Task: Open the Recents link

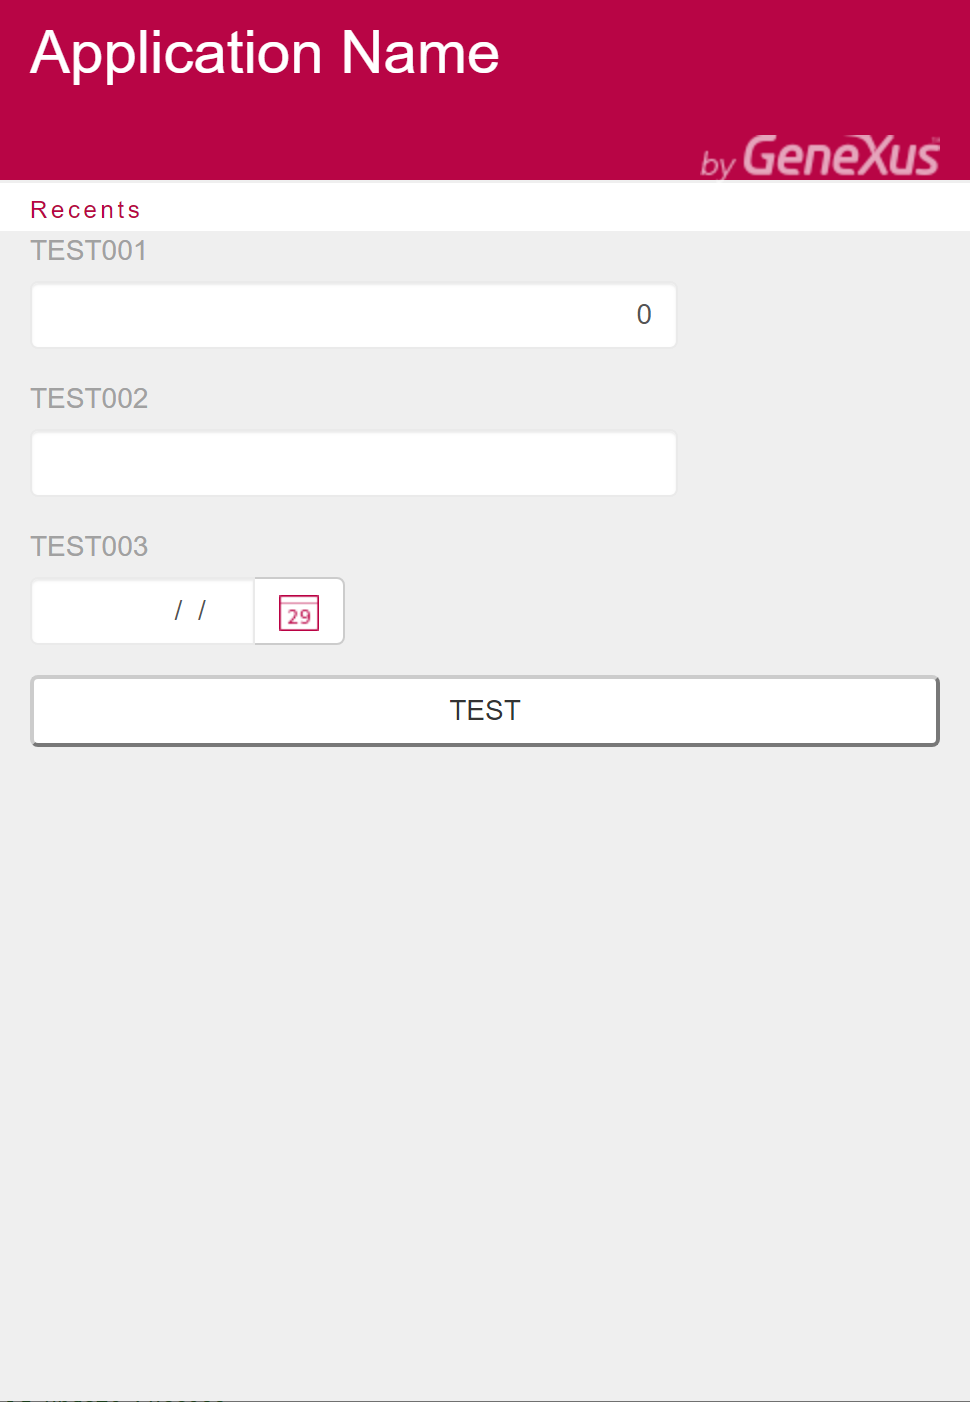Action: 86,210
